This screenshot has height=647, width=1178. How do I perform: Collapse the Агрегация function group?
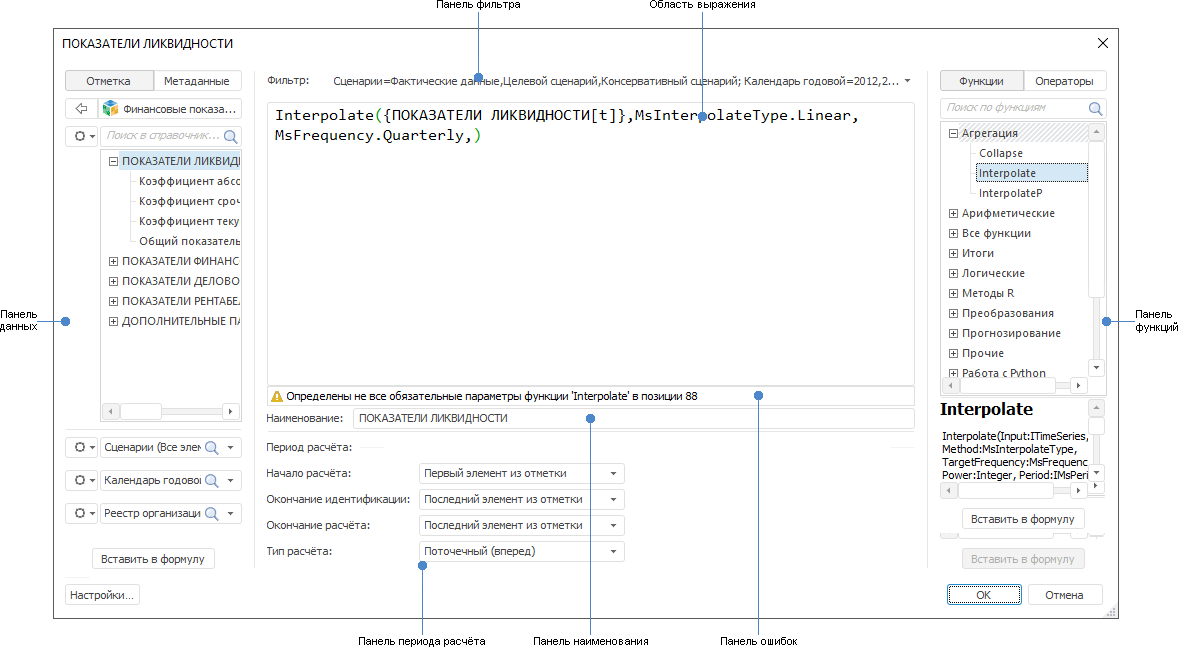[x=953, y=133]
